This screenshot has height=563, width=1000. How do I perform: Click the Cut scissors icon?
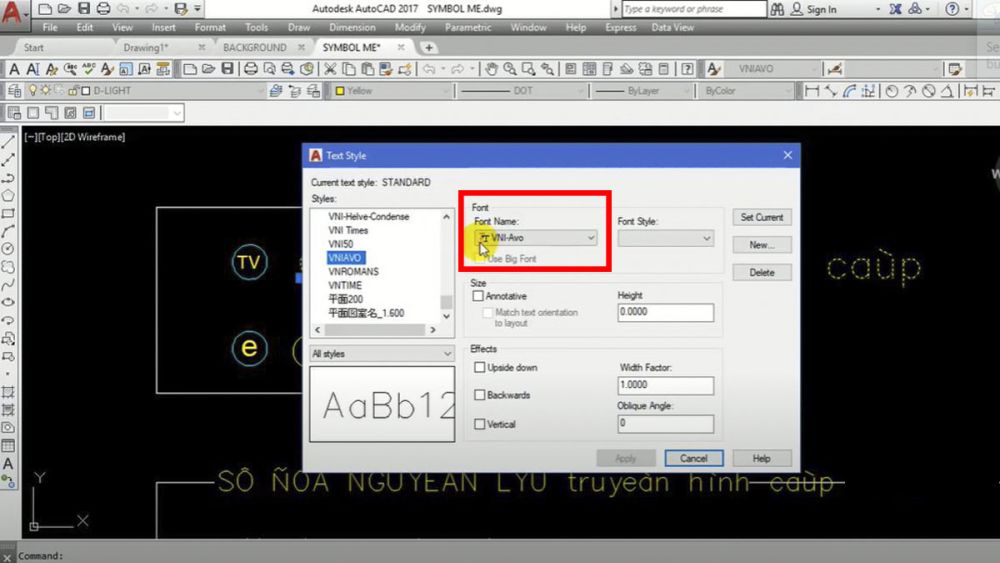330,69
